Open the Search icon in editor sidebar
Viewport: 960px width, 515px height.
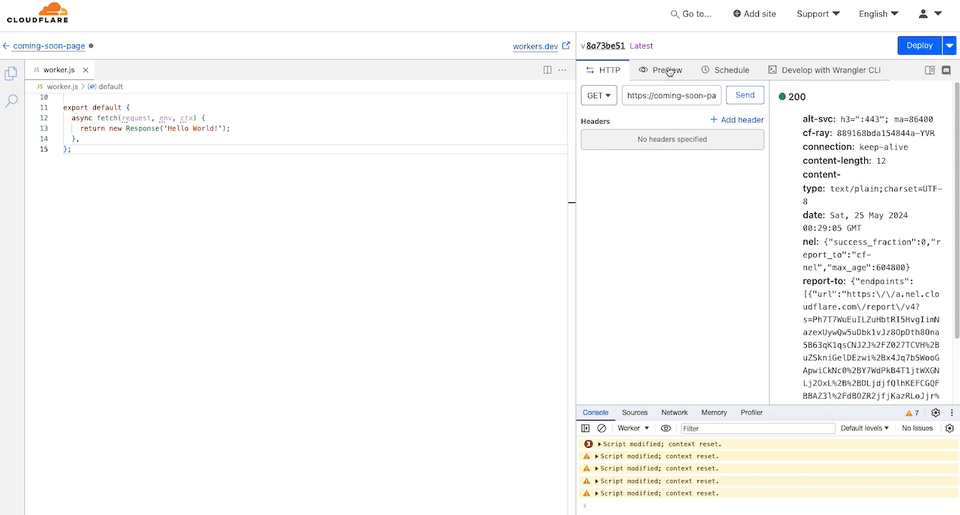tap(11, 101)
